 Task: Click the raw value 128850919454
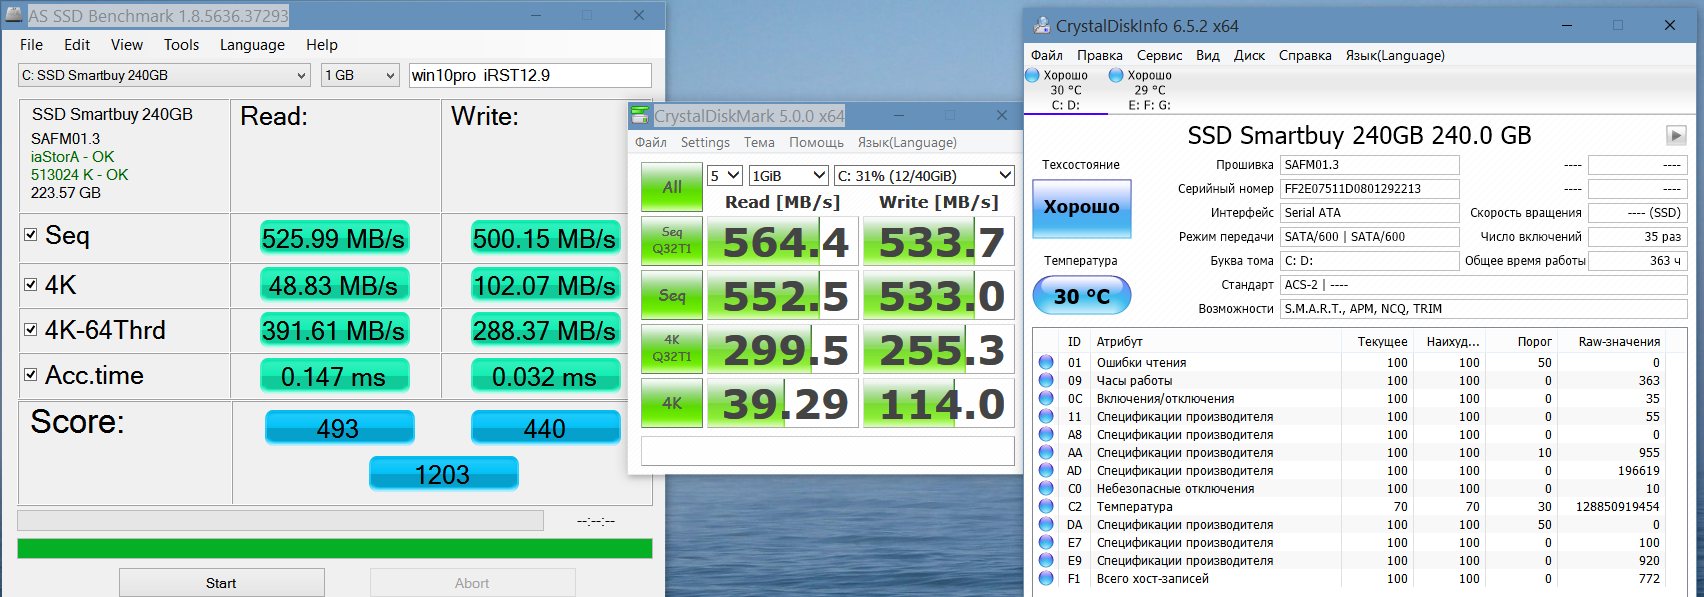tap(1618, 507)
